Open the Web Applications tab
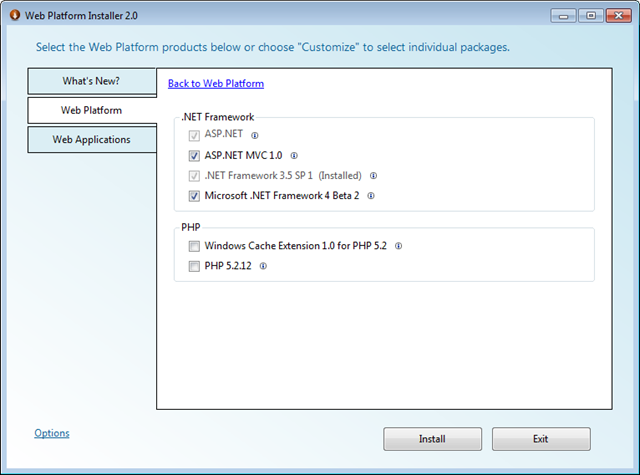Image resolution: width=640 pixels, height=475 pixels. 92,140
